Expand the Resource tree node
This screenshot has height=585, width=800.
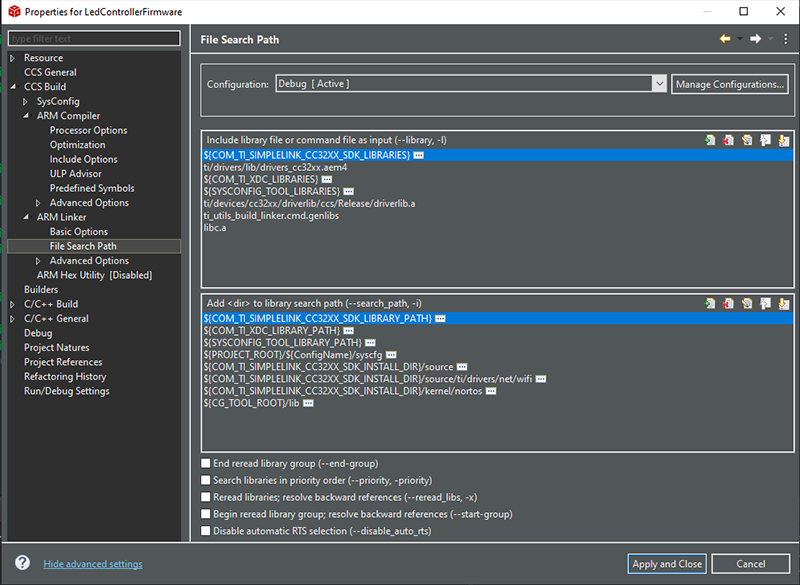(12, 58)
